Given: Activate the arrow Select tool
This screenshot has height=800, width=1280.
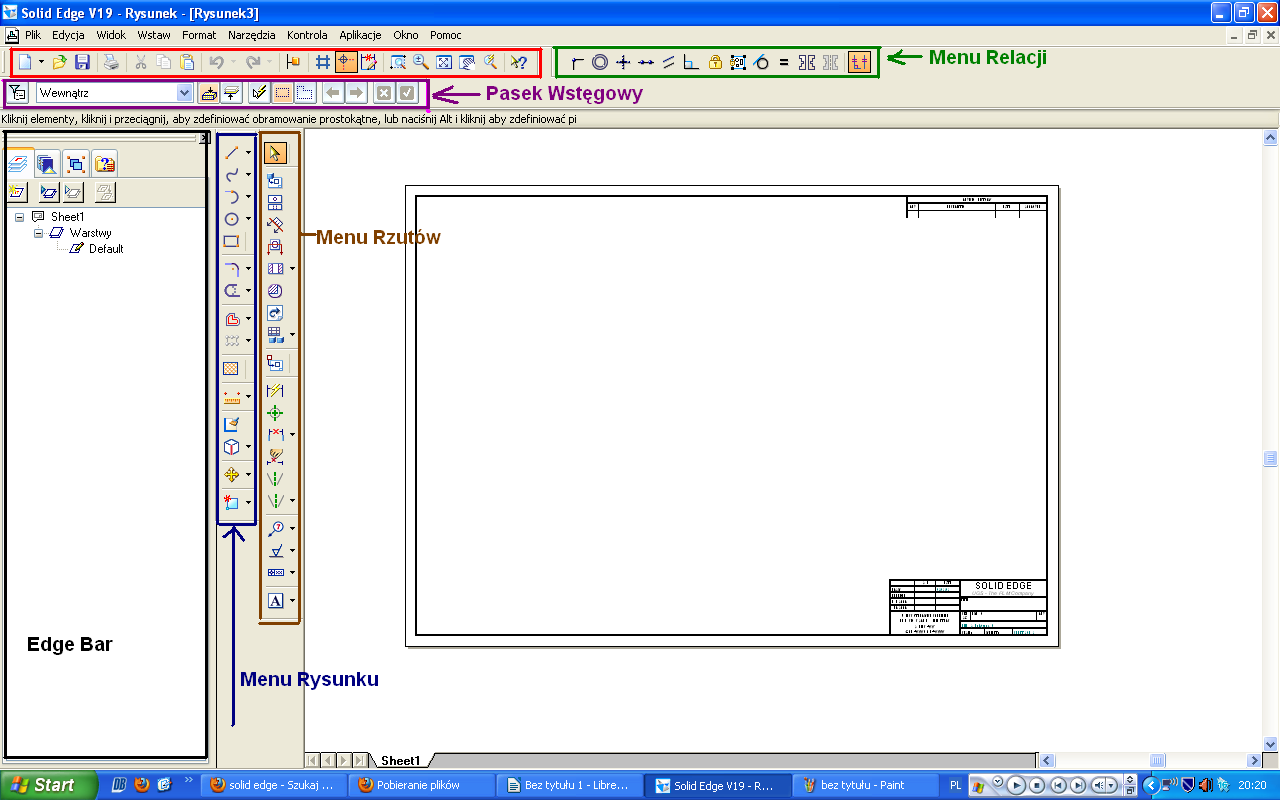Looking at the screenshot, I should click(x=276, y=153).
